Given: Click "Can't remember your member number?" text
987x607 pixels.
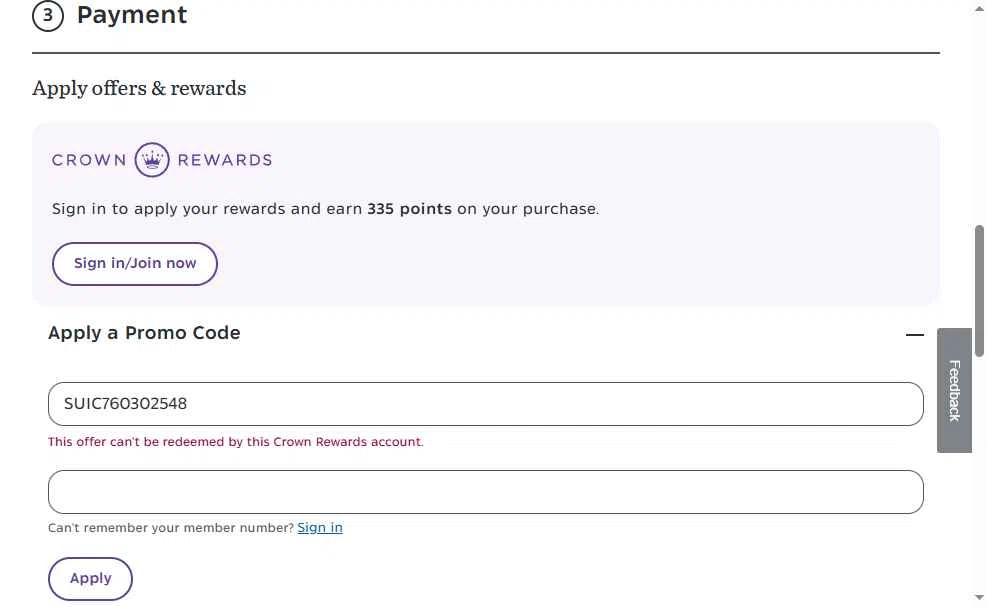Looking at the screenshot, I should (171, 528).
